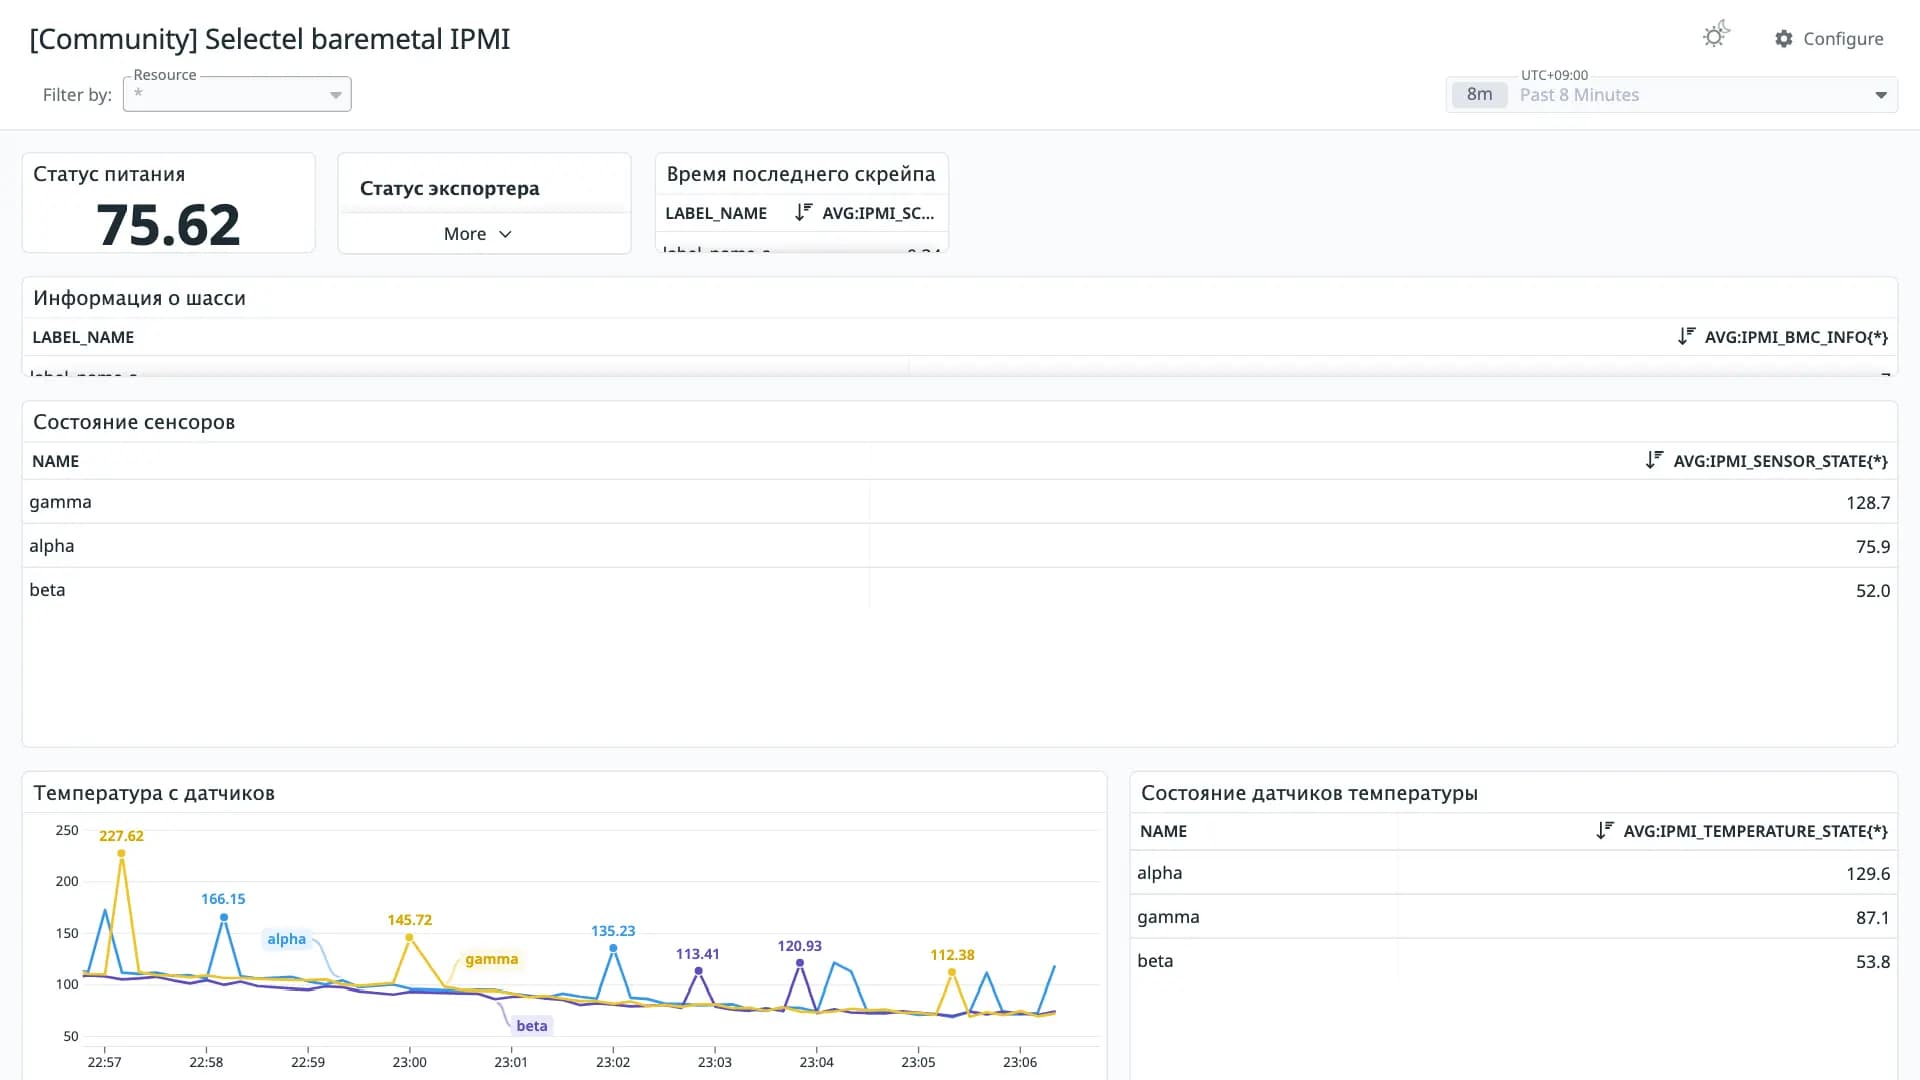Click the 87.1 temperature state value
1920x1080 pixels.
point(1872,917)
